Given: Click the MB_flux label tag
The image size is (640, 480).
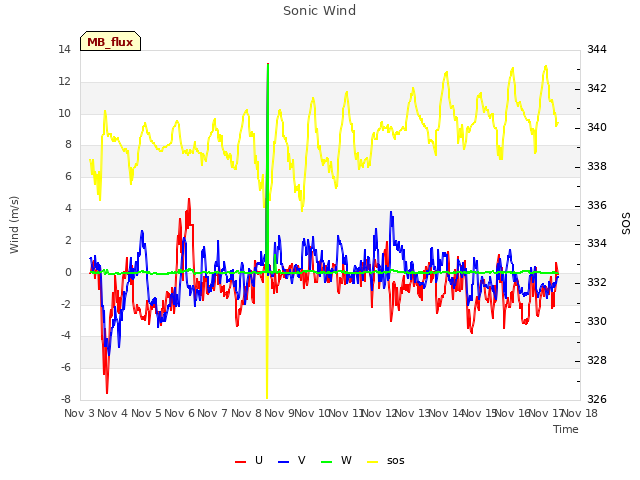Looking at the screenshot, I should (x=110, y=41).
